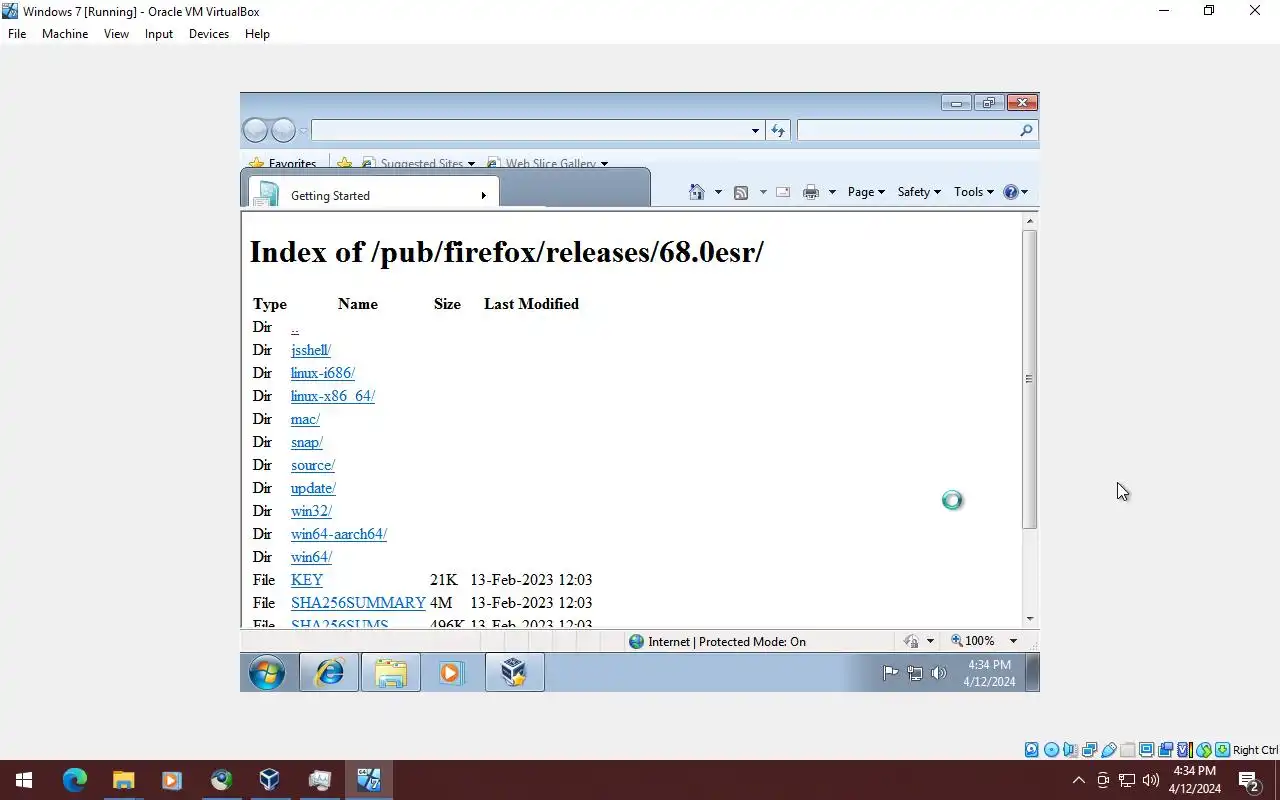The image size is (1280, 800).
Task: Click VirtualBox optical drive indicator
Action: coord(1051,750)
